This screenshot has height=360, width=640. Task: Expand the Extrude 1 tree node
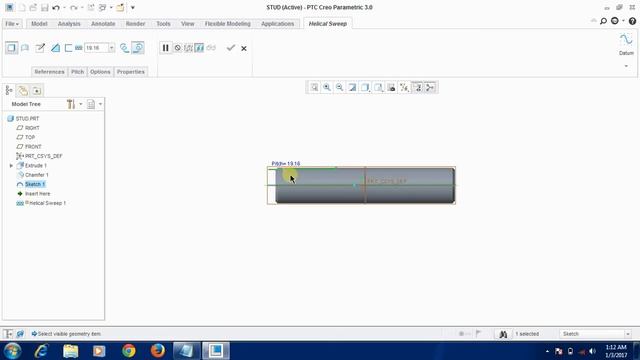(x=11, y=166)
